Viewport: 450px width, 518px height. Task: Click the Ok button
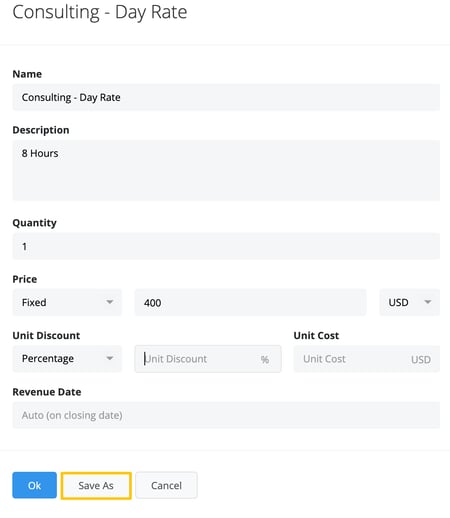pyautogui.click(x=34, y=485)
